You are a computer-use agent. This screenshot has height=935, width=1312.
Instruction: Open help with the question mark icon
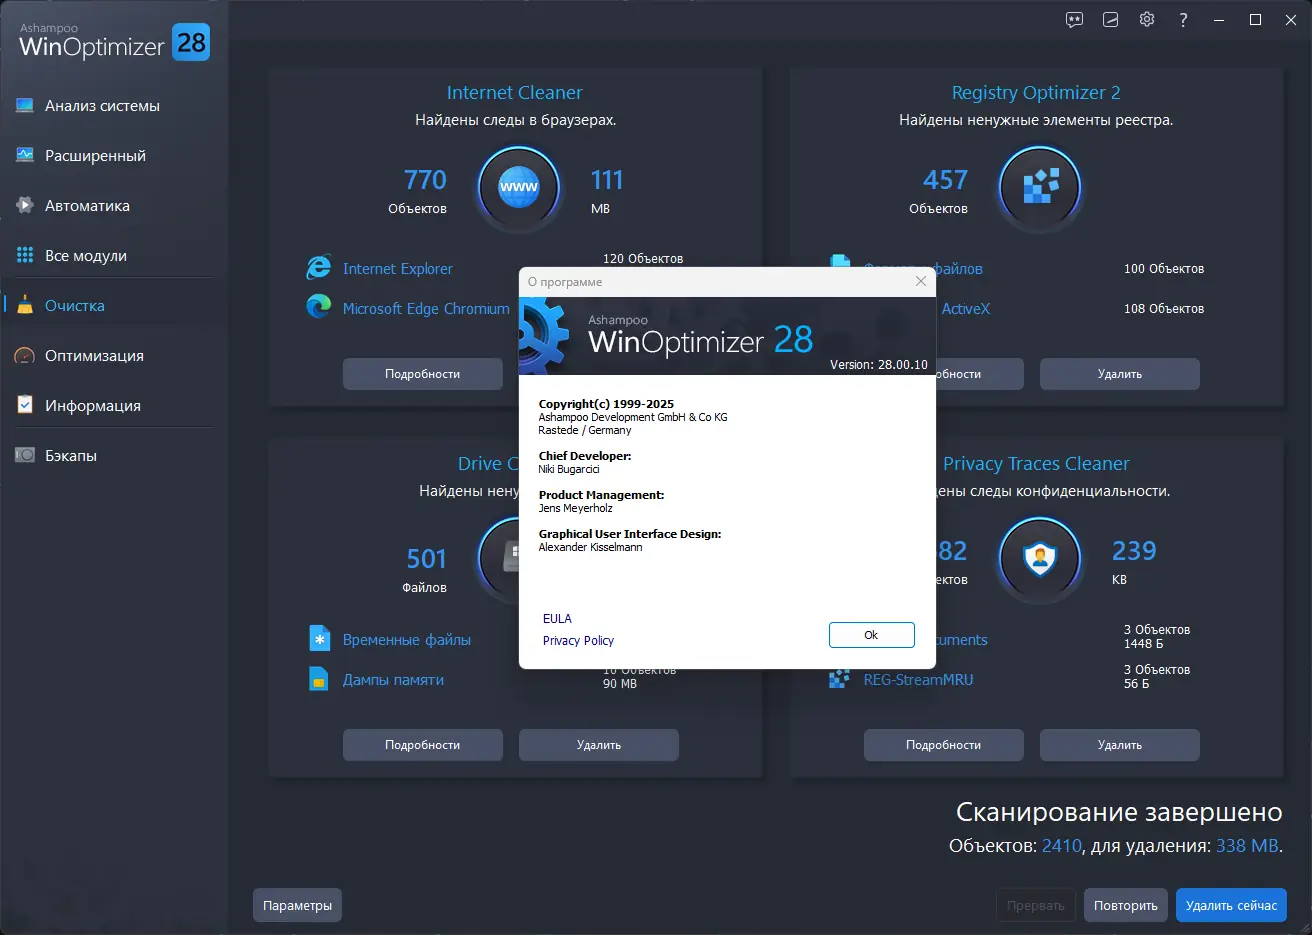click(1183, 20)
